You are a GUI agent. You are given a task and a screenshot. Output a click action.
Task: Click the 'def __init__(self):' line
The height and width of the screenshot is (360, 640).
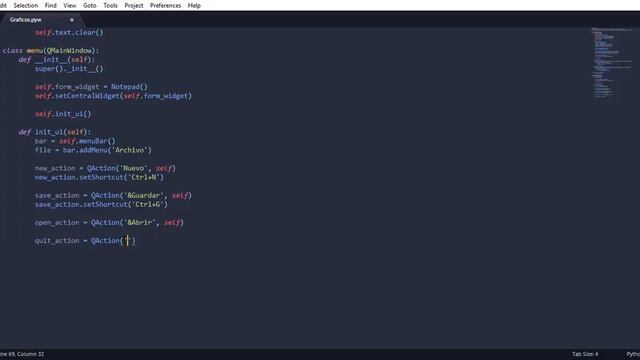pos(57,60)
